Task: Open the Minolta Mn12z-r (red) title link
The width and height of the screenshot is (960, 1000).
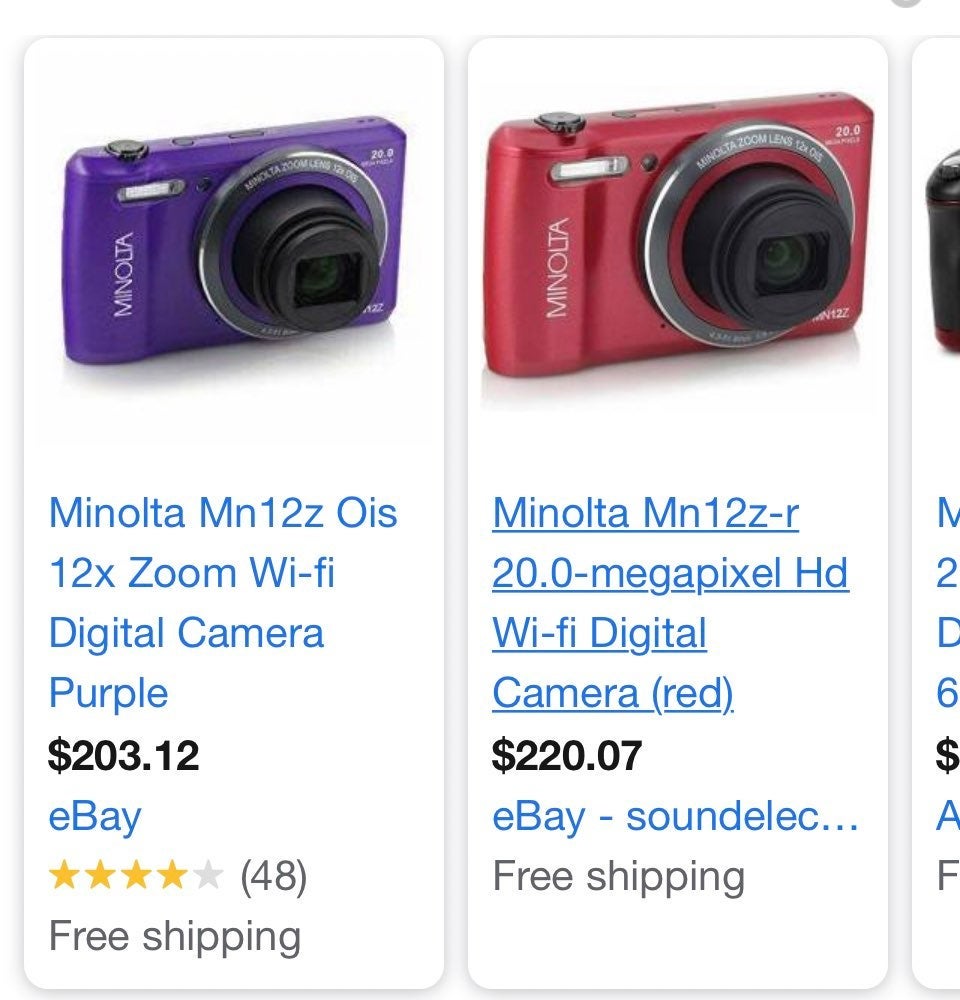Action: (x=669, y=603)
